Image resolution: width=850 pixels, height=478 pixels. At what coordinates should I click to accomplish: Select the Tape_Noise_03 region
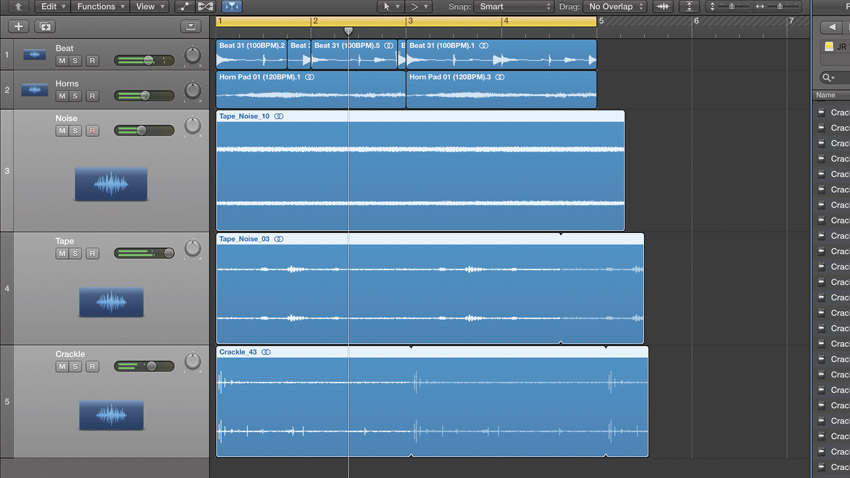click(x=430, y=288)
